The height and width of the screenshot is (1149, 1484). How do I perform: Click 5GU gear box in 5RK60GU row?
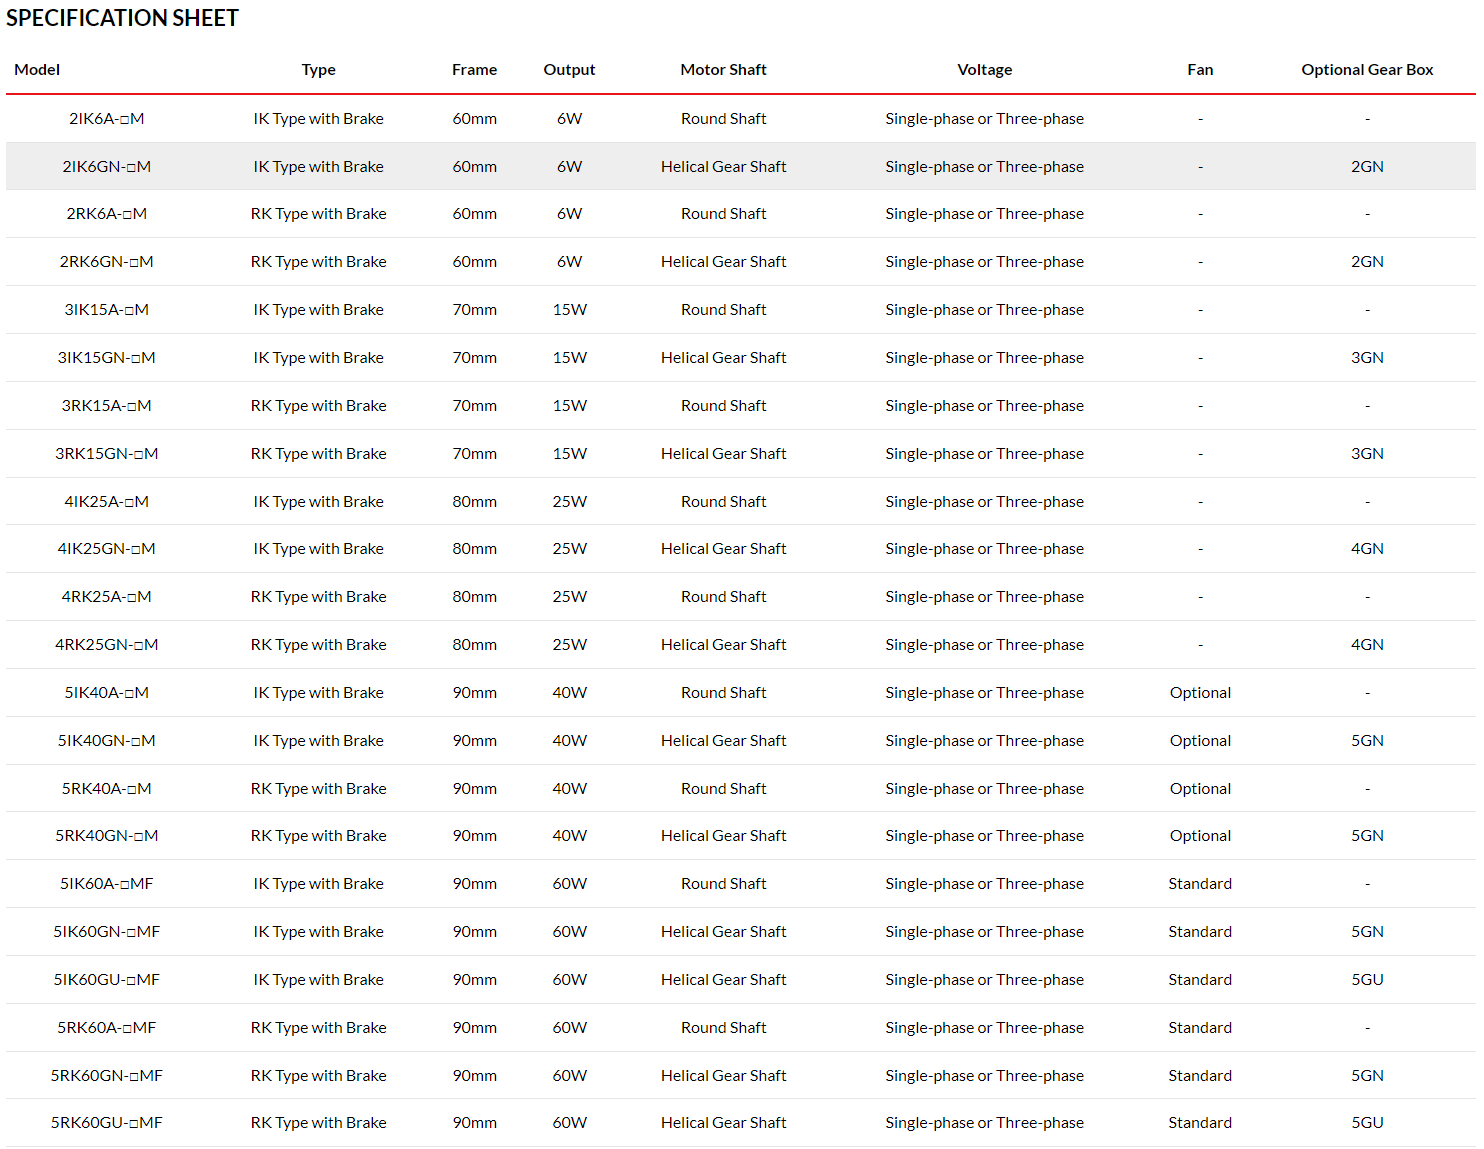1367,1123
